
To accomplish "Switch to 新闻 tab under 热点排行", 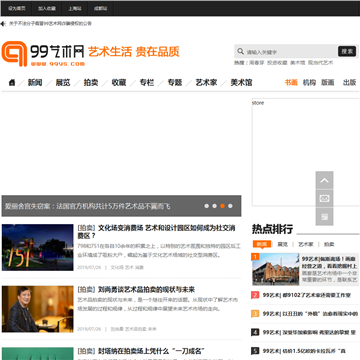I will [x=262, y=244].
